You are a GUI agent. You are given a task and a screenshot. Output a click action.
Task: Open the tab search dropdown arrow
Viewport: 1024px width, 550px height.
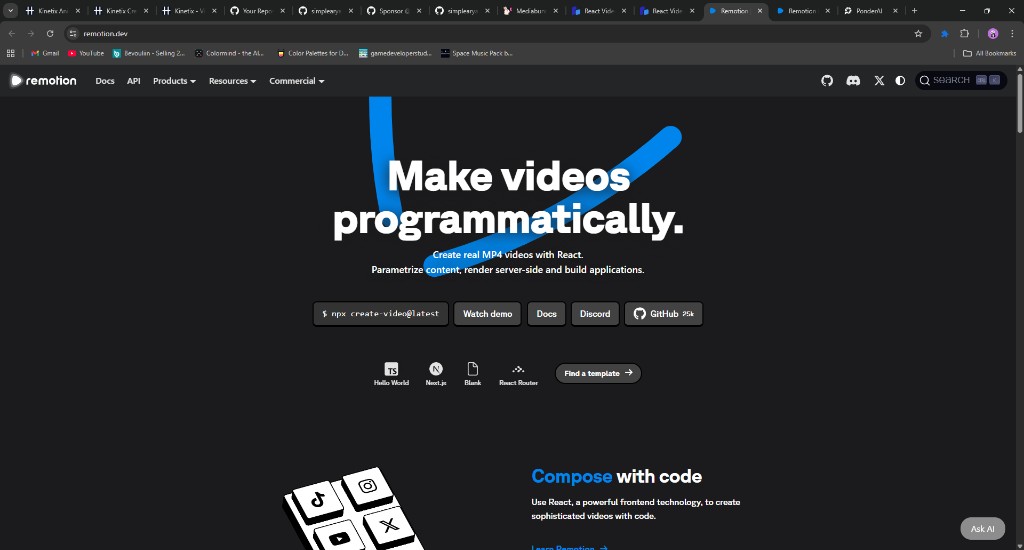tap(10, 10)
